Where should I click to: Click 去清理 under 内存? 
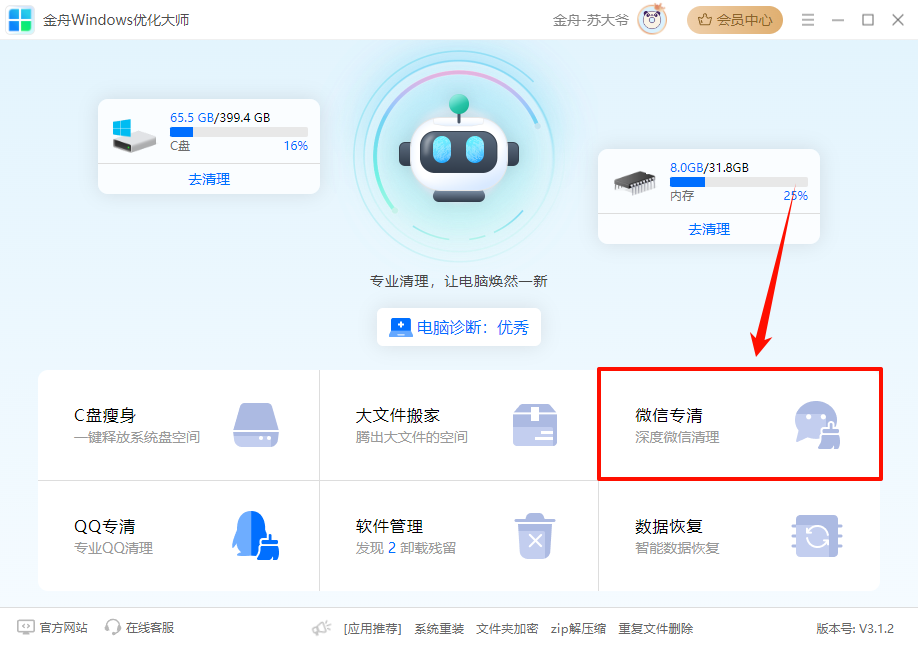coord(709,229)
